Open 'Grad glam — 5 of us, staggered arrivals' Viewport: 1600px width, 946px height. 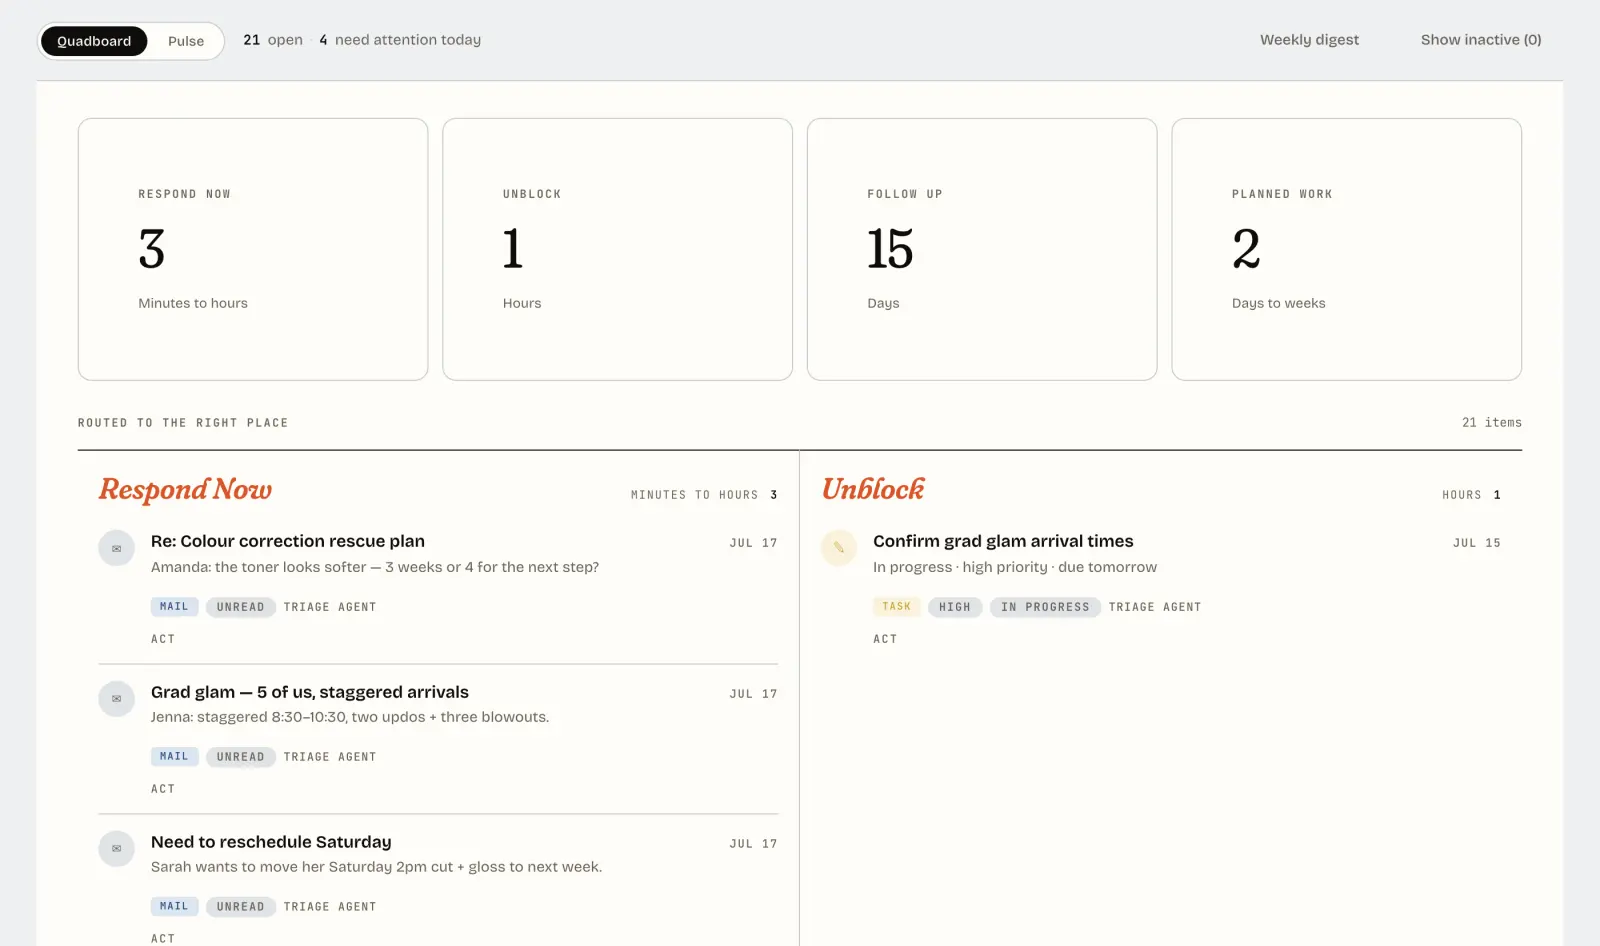(x=310, y=692)
